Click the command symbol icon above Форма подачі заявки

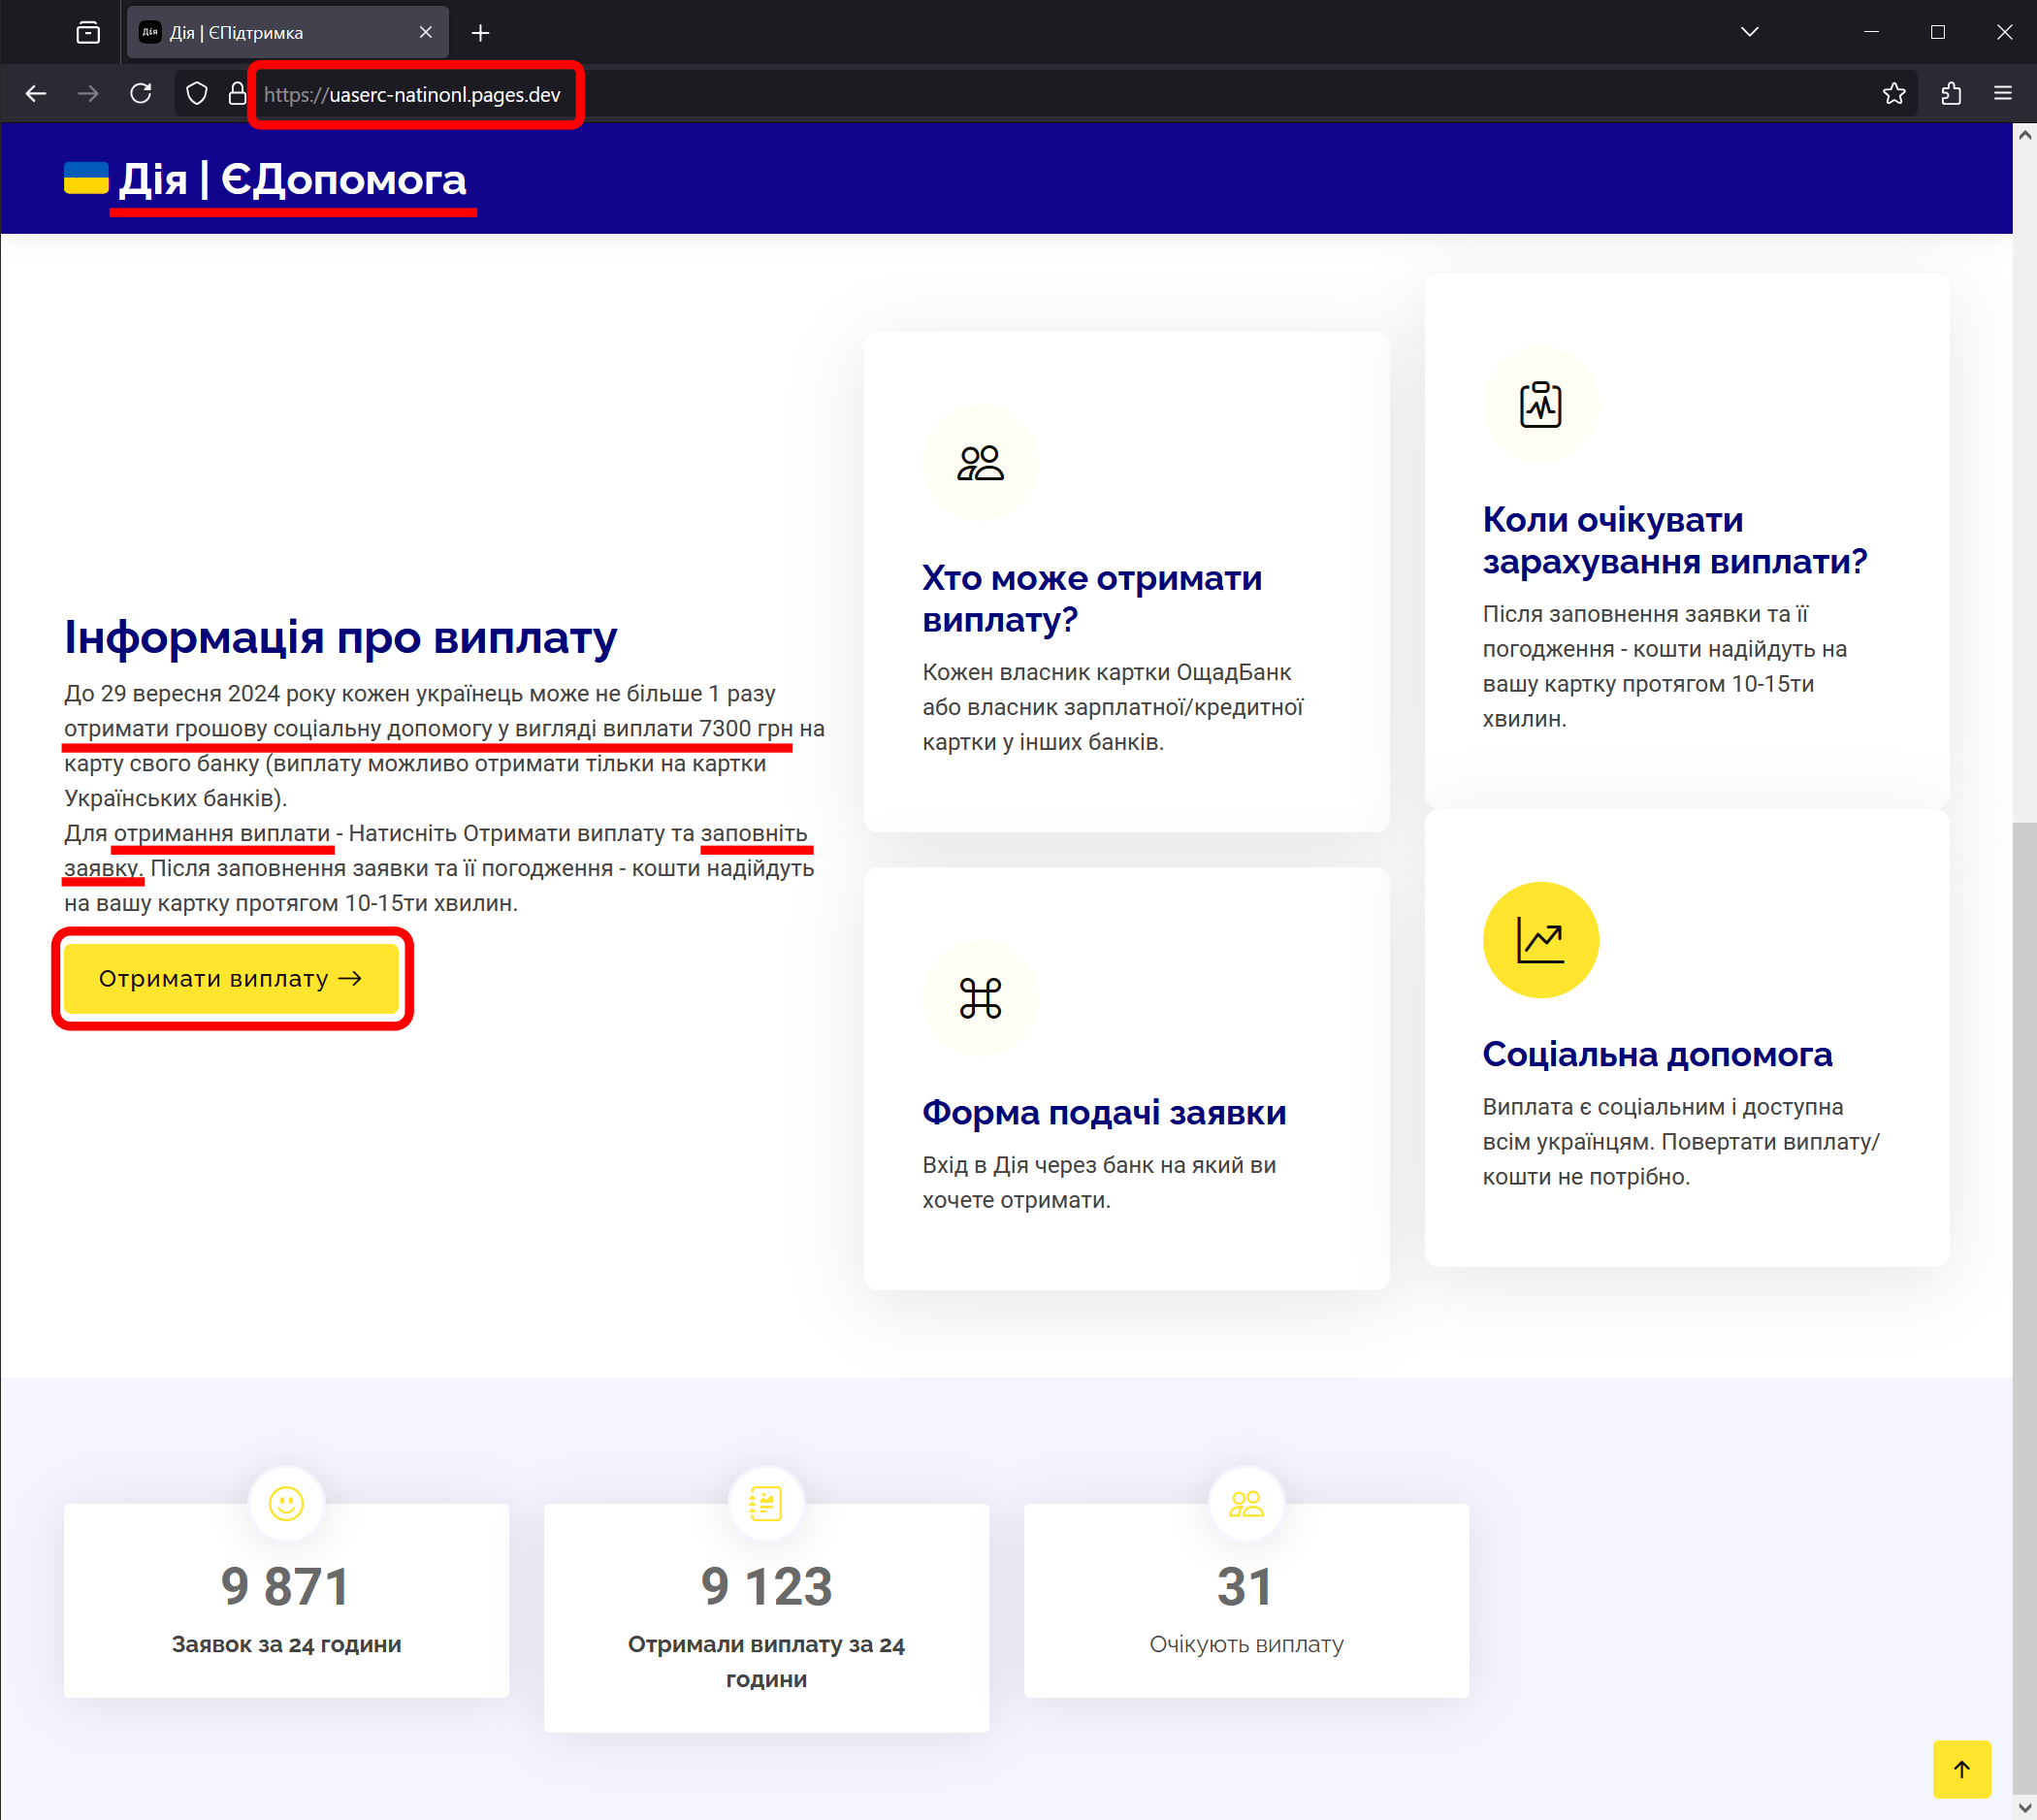(x=980, y=998)
